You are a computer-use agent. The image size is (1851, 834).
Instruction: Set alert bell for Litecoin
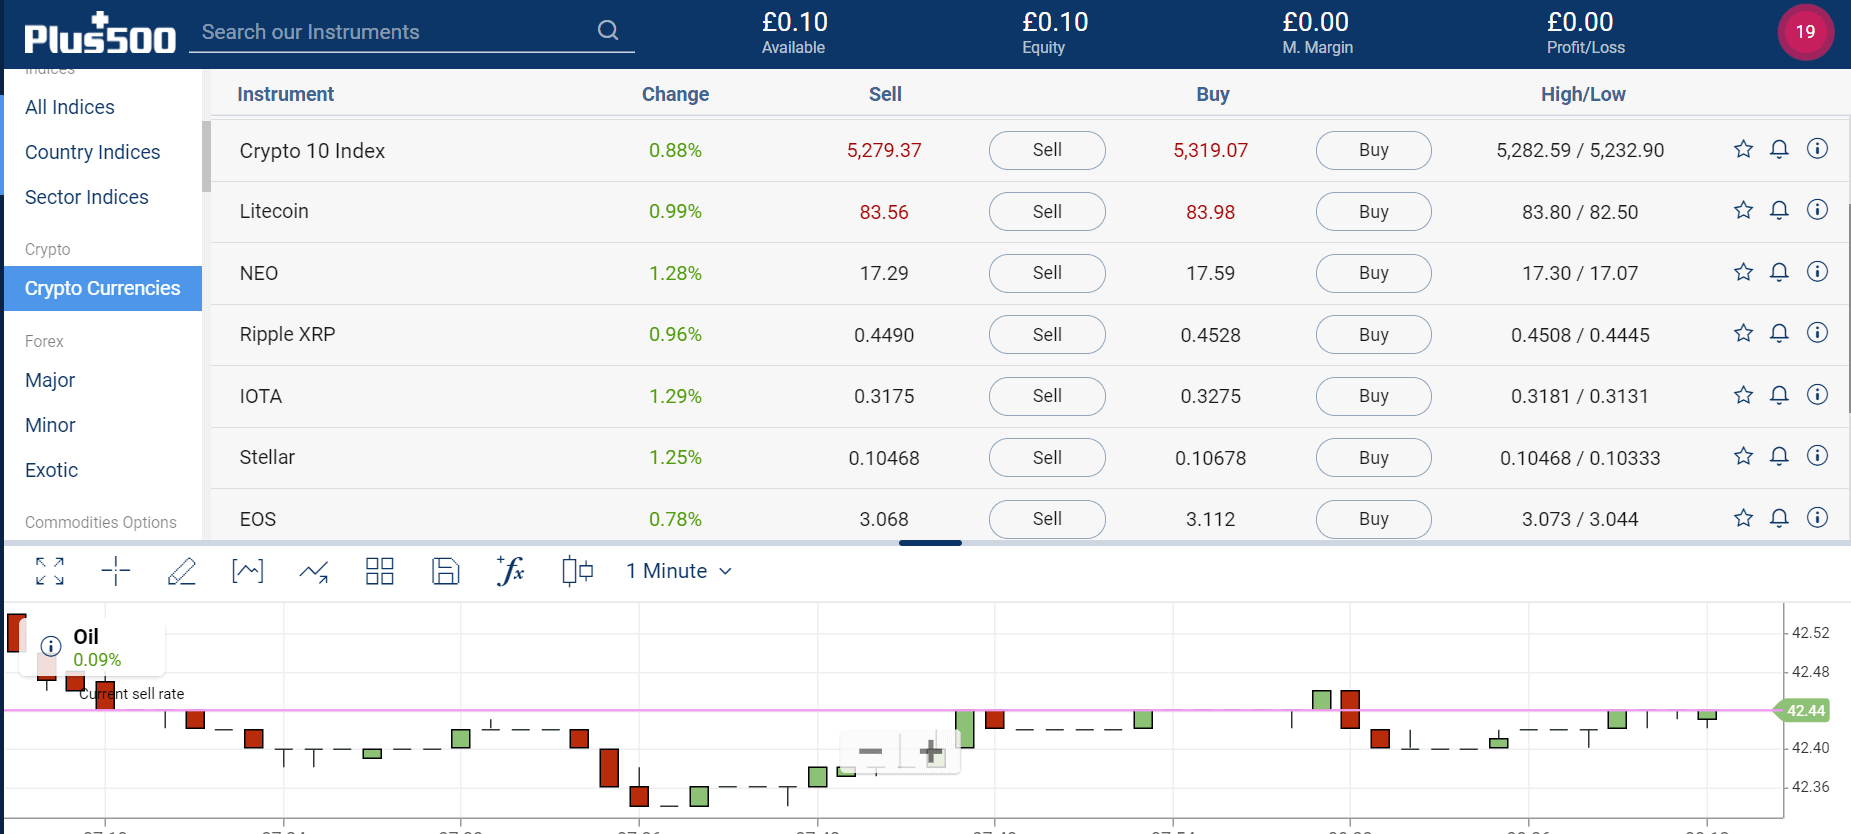pyautogui.click(x=1779, y=210)
